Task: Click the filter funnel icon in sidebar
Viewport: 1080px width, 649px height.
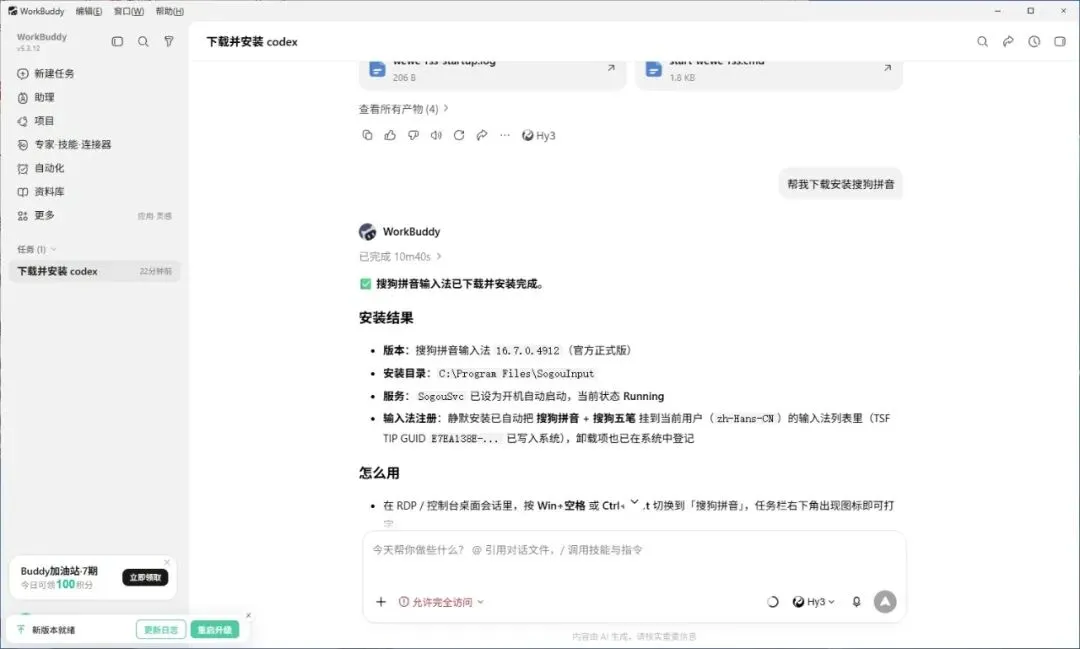Action: pos(169,41)
